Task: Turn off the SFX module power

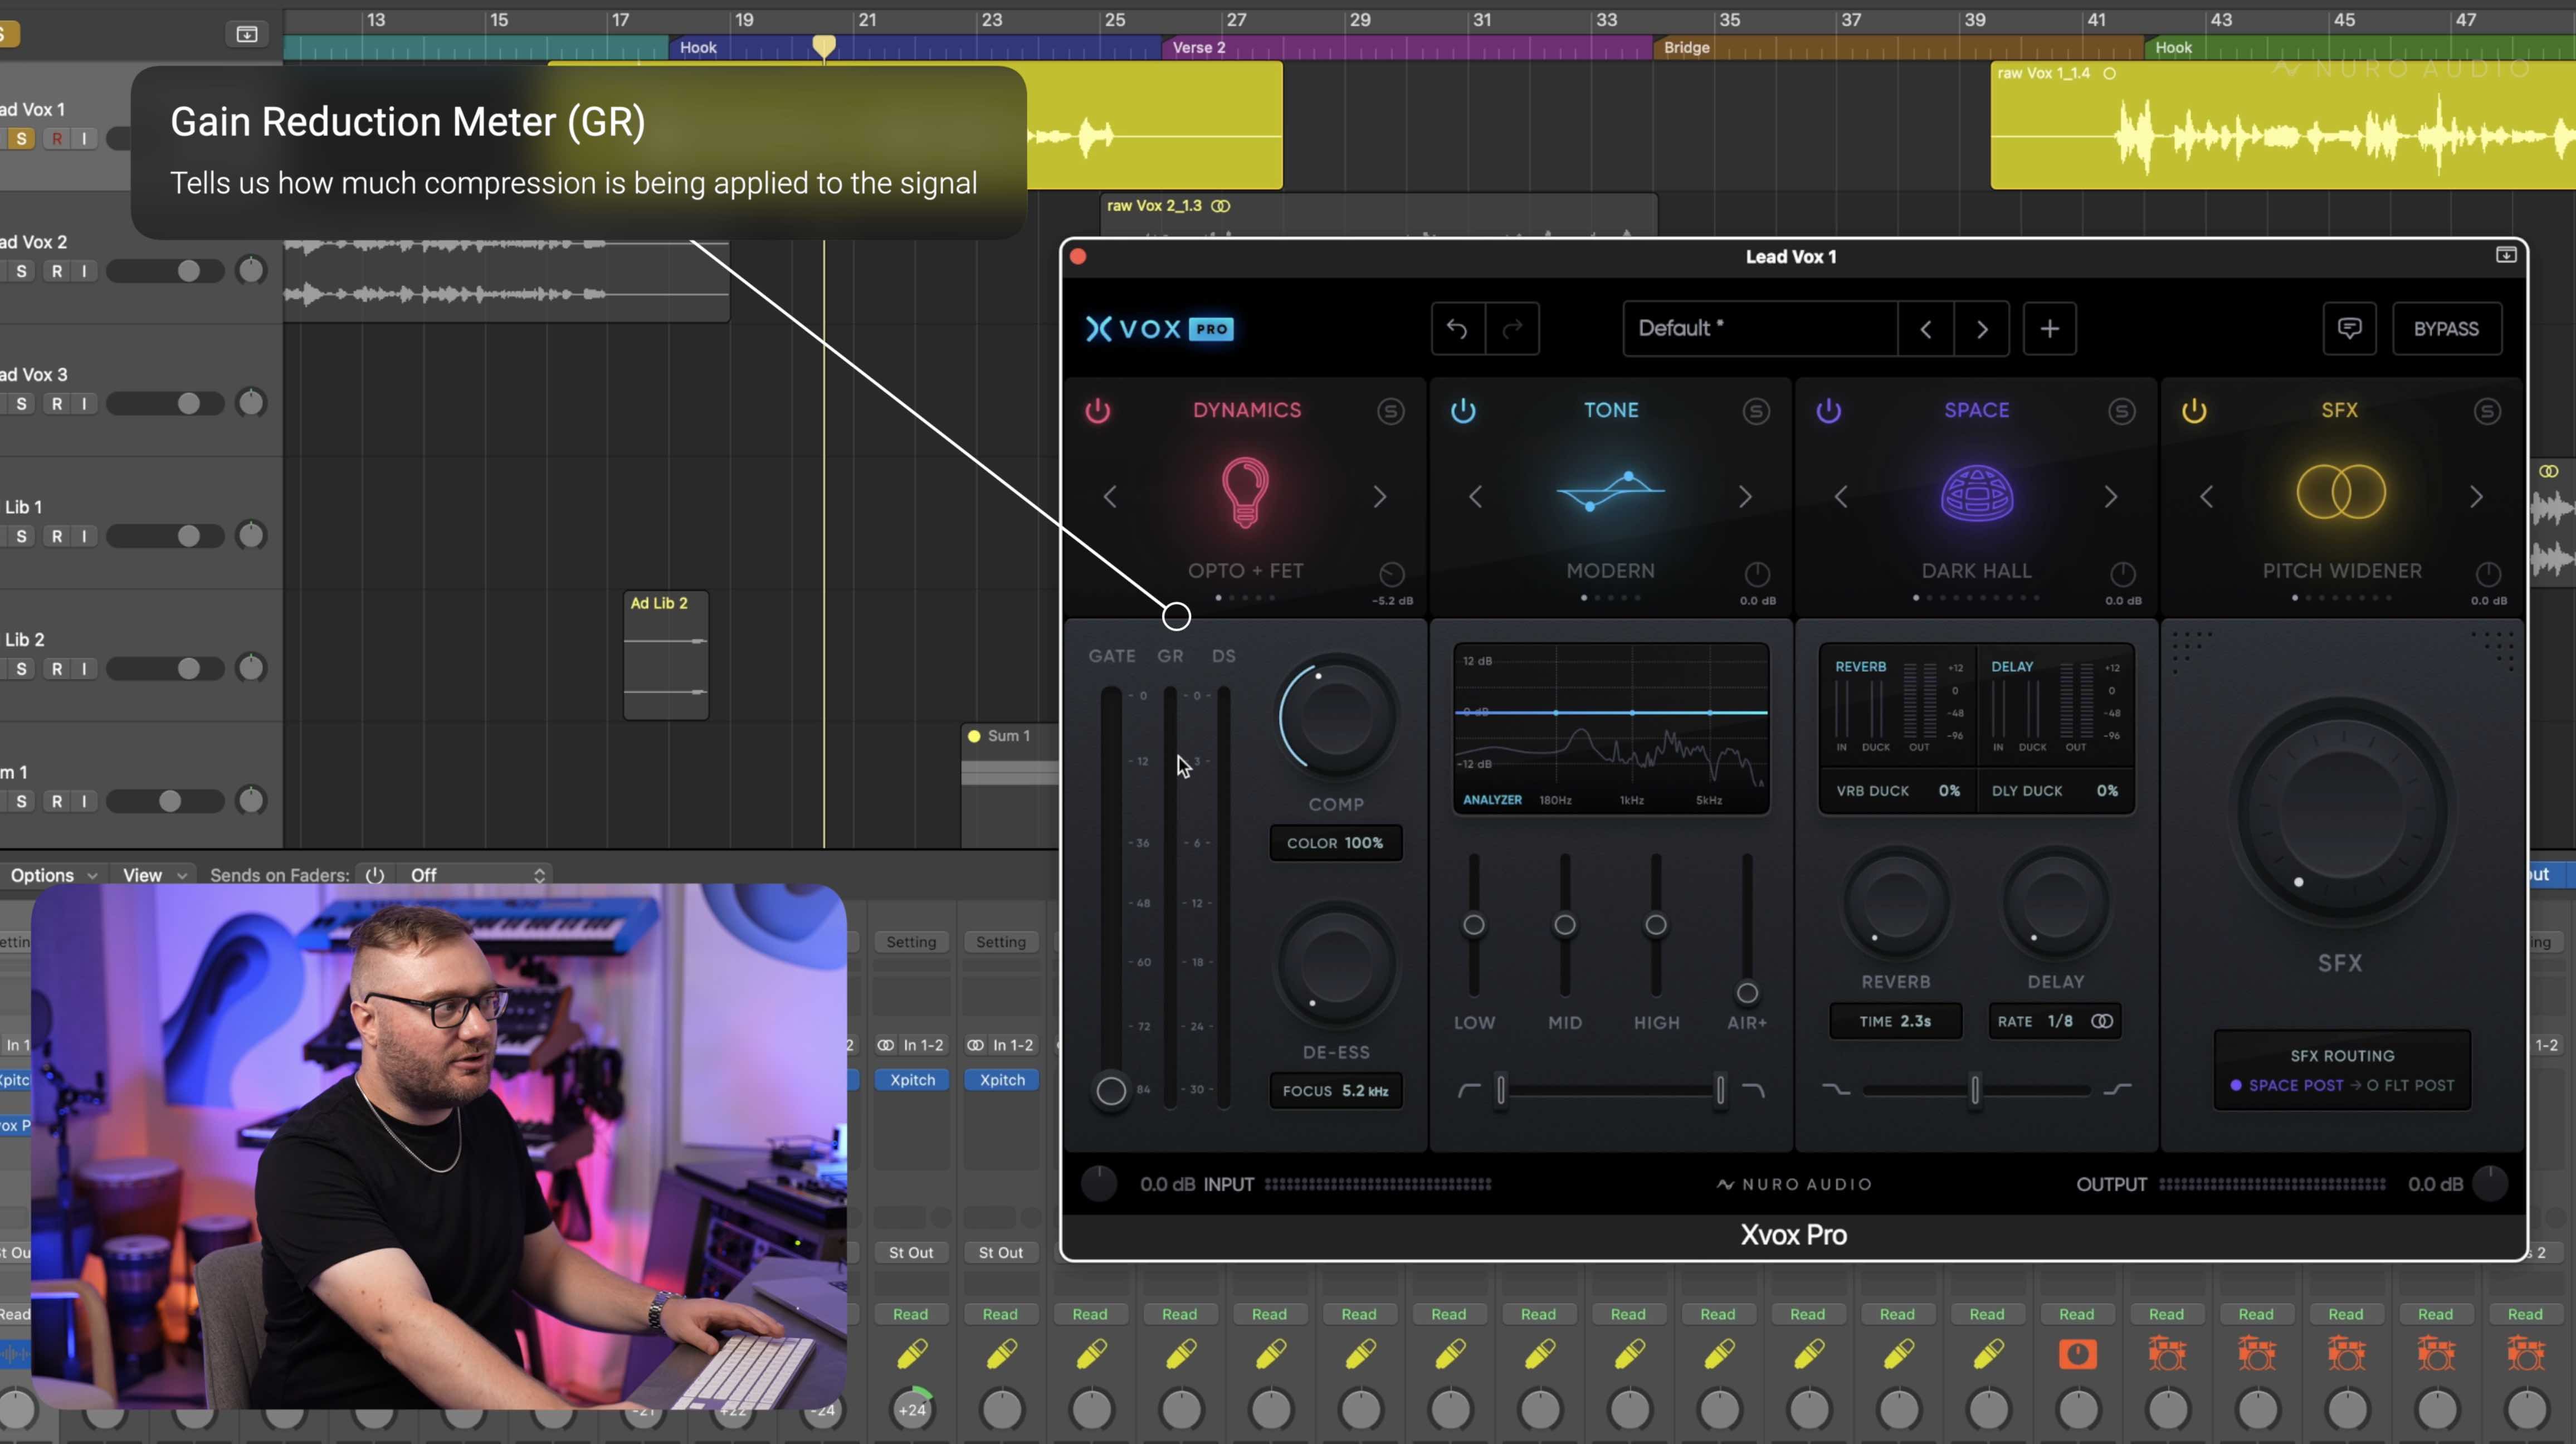Action: 2194,411
